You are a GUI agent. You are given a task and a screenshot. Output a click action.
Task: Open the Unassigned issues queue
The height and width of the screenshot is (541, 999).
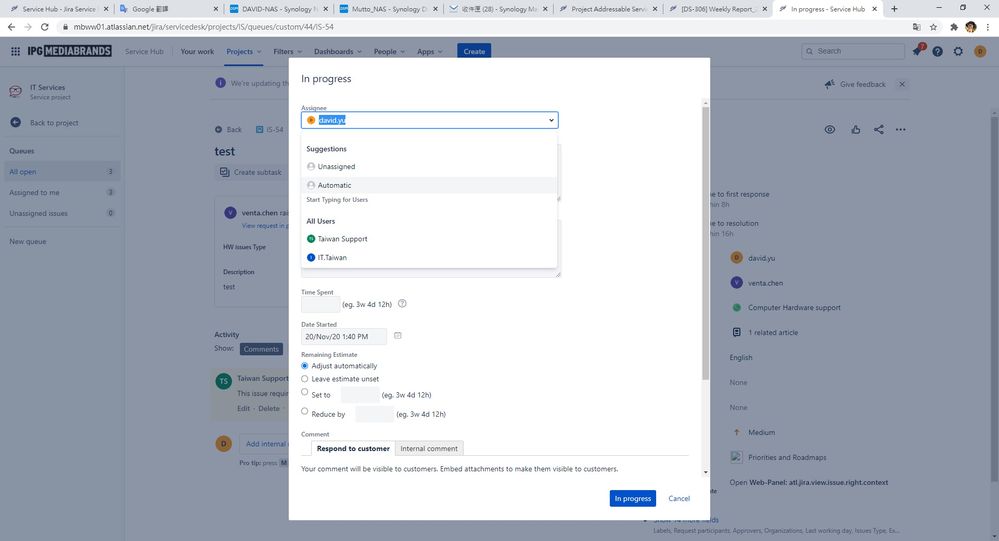click(61, 213)
